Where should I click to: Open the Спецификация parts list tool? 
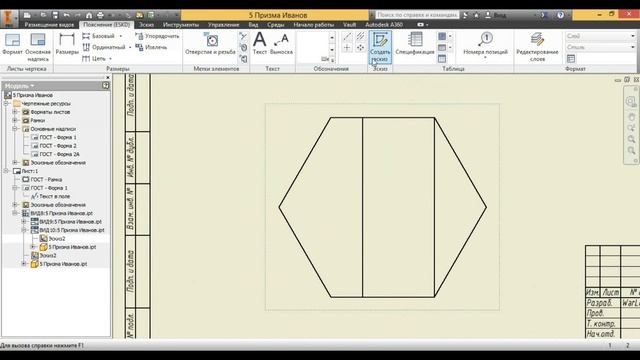(x=415, y=44)
